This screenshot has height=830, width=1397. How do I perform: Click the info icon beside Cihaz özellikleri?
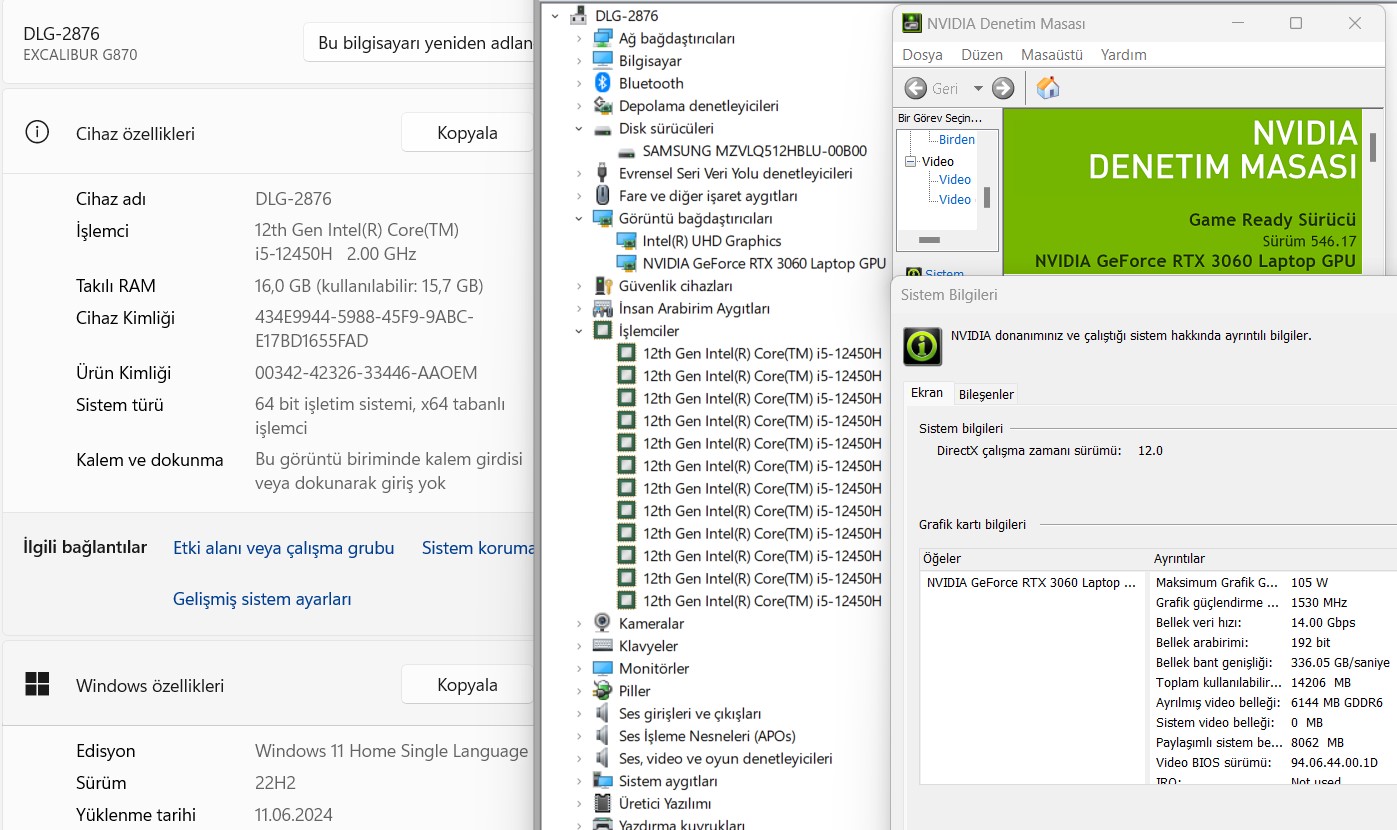pos(37,132)
